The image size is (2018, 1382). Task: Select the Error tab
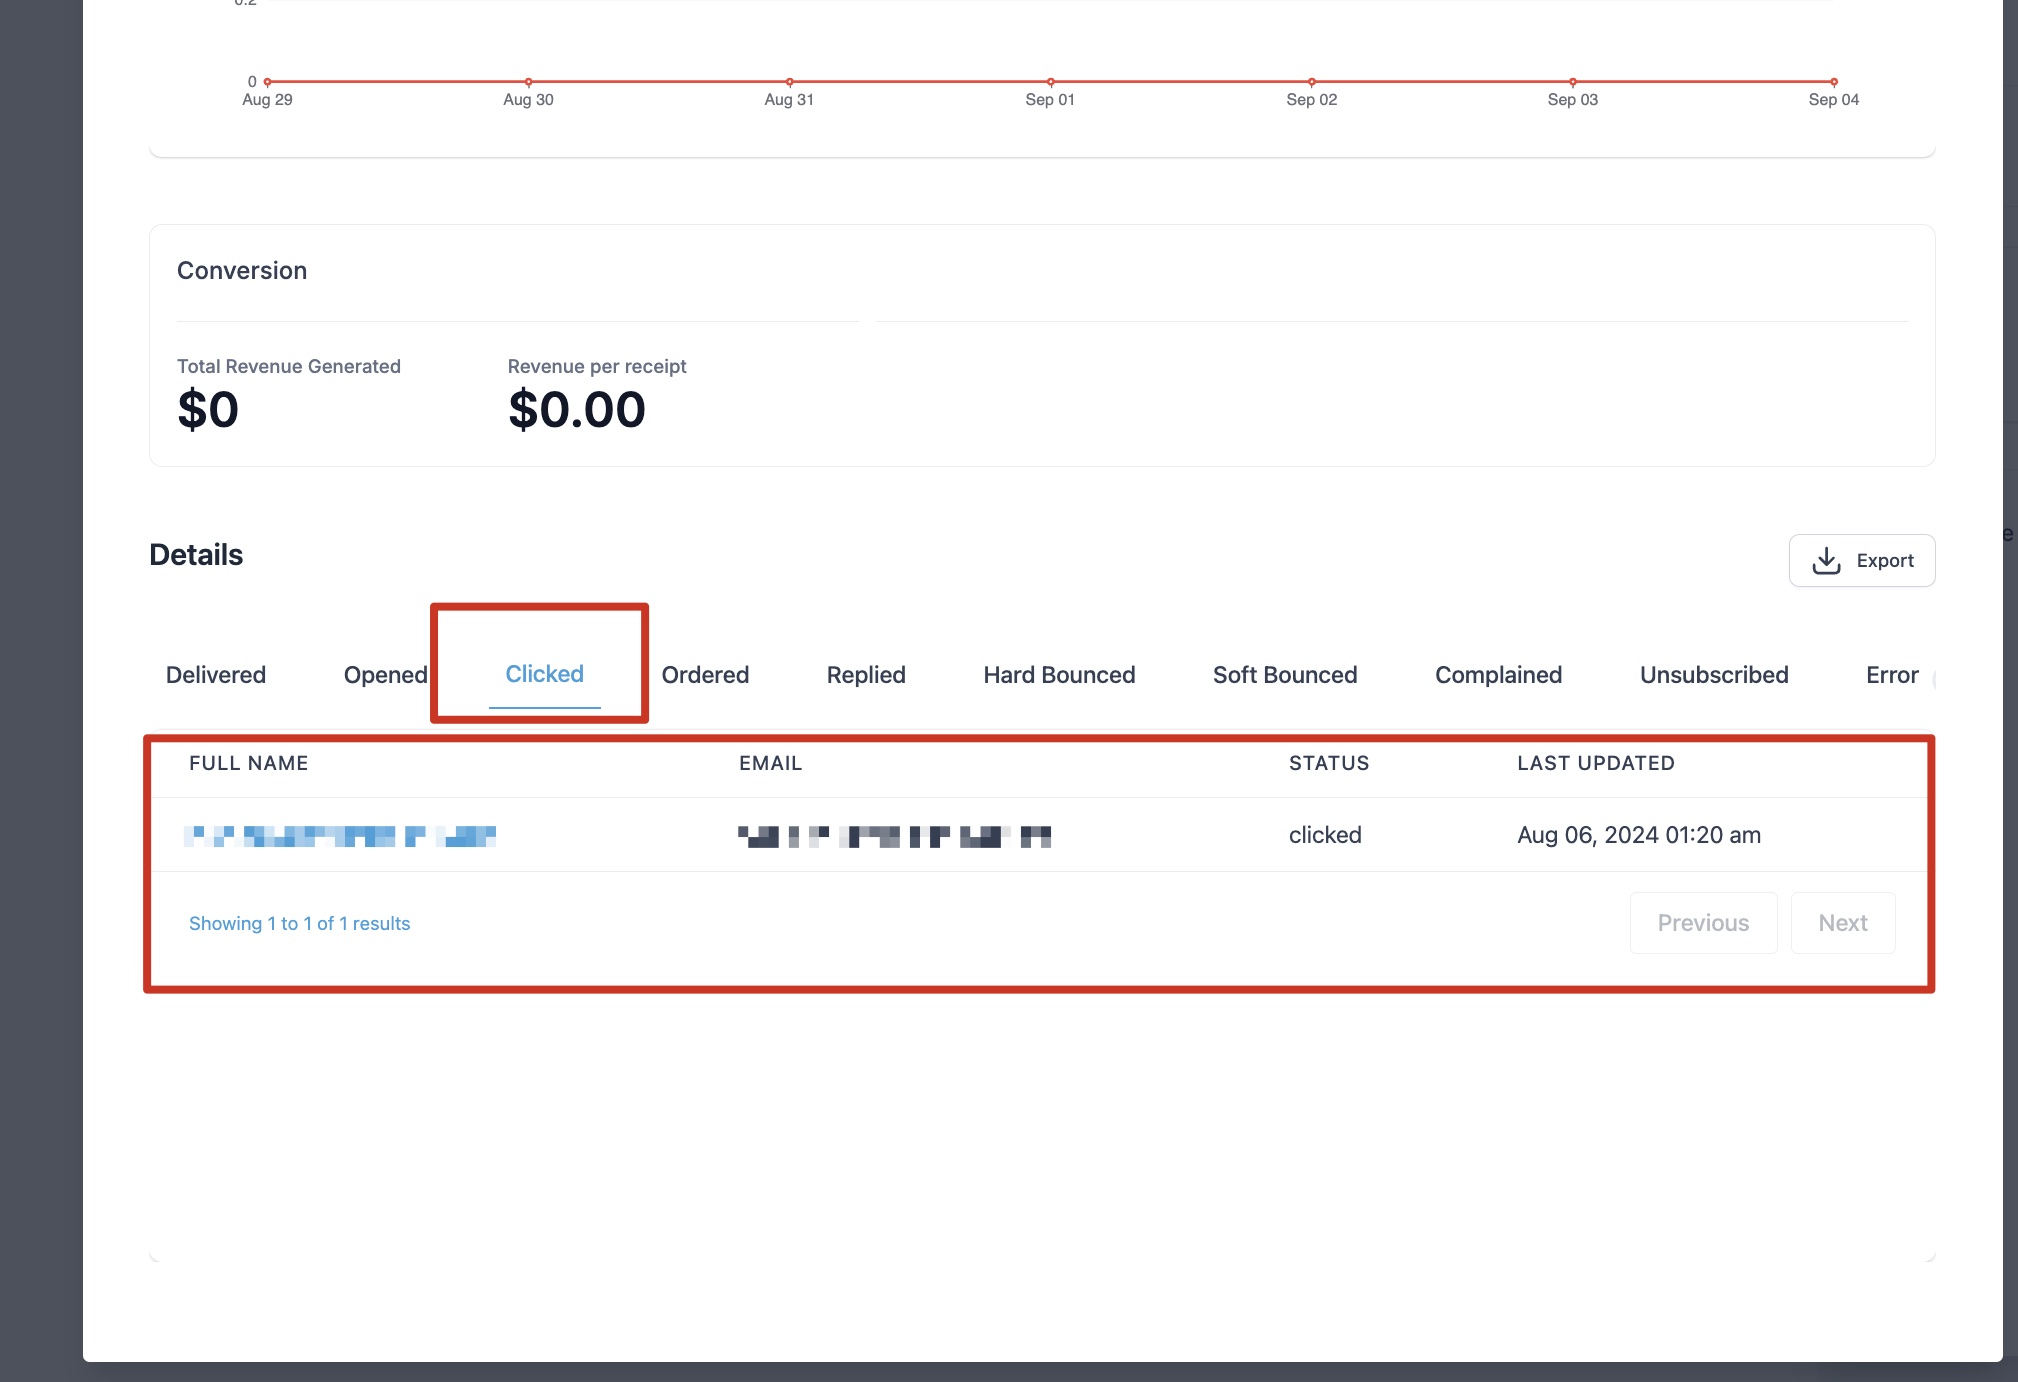1892,675
